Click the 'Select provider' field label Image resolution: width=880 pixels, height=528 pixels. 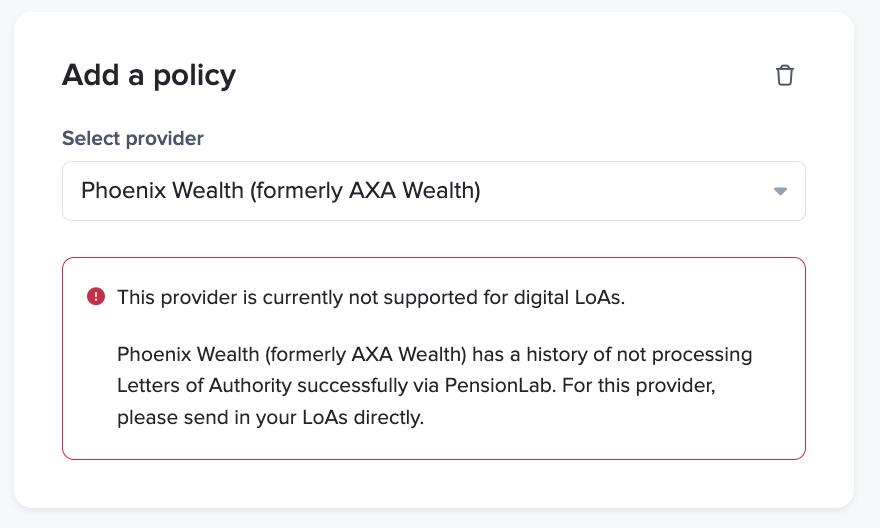[133, 139]
